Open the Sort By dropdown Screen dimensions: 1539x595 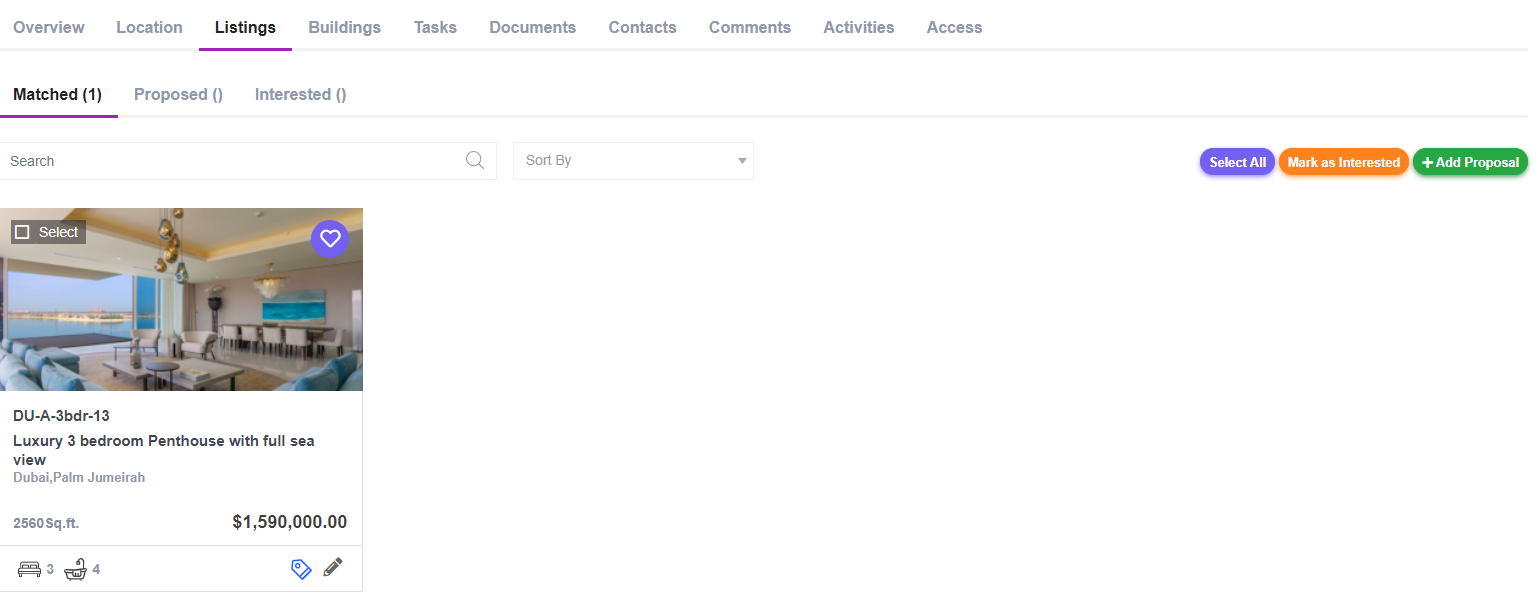(632, 161)
